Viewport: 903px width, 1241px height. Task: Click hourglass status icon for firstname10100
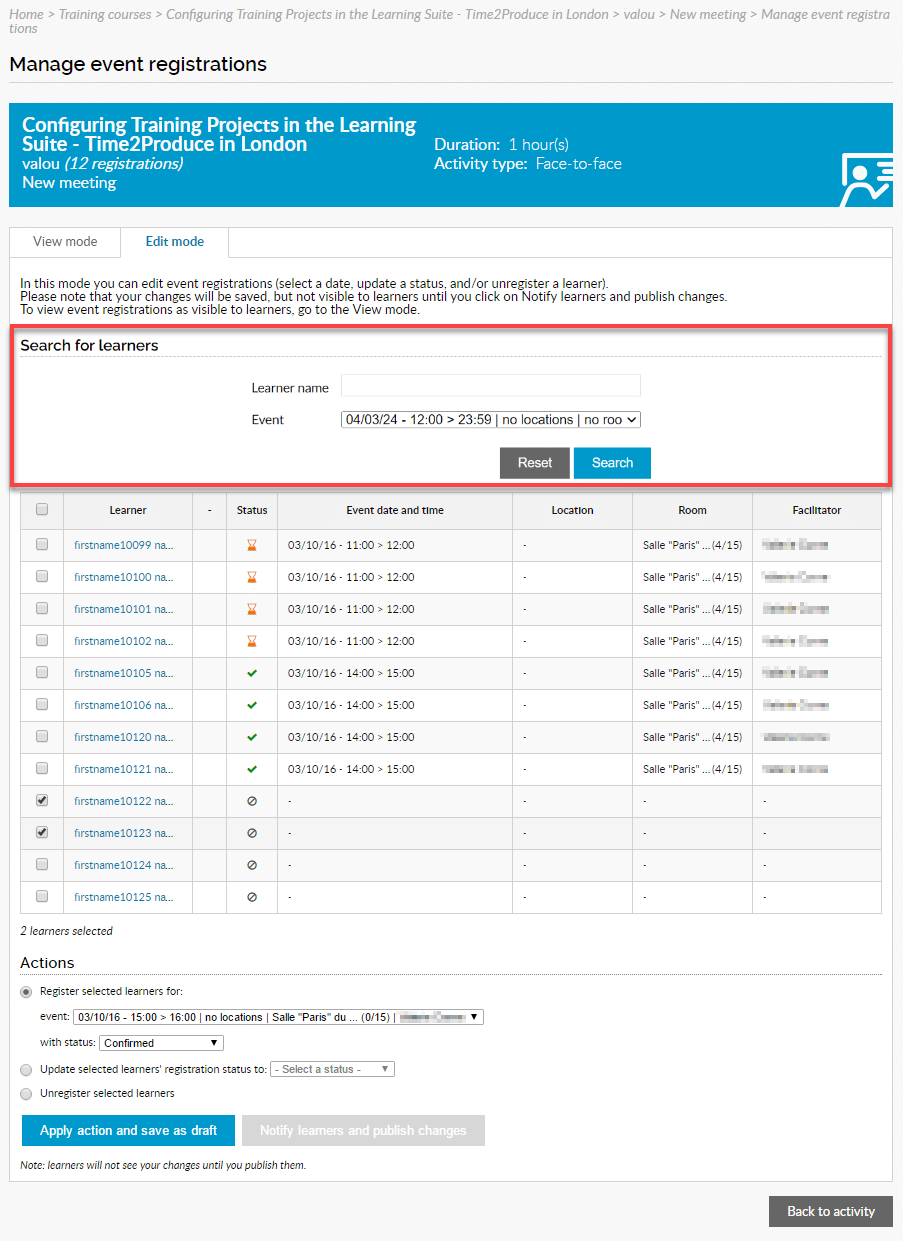[252, 577]
